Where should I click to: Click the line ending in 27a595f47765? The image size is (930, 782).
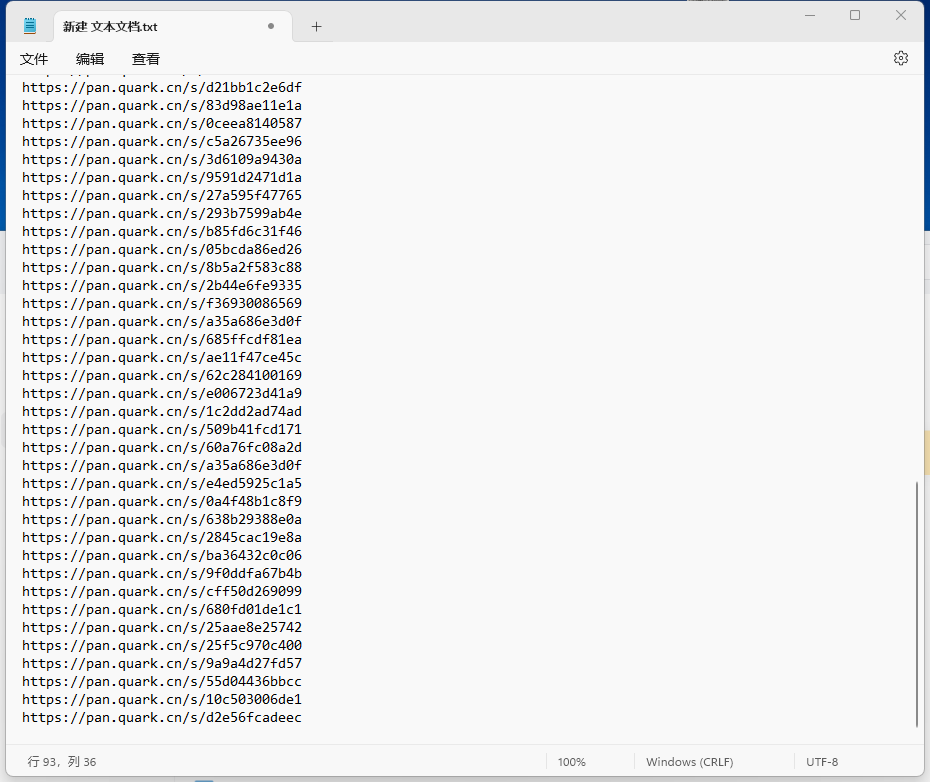pyautogui.click(x=162, y=196)
